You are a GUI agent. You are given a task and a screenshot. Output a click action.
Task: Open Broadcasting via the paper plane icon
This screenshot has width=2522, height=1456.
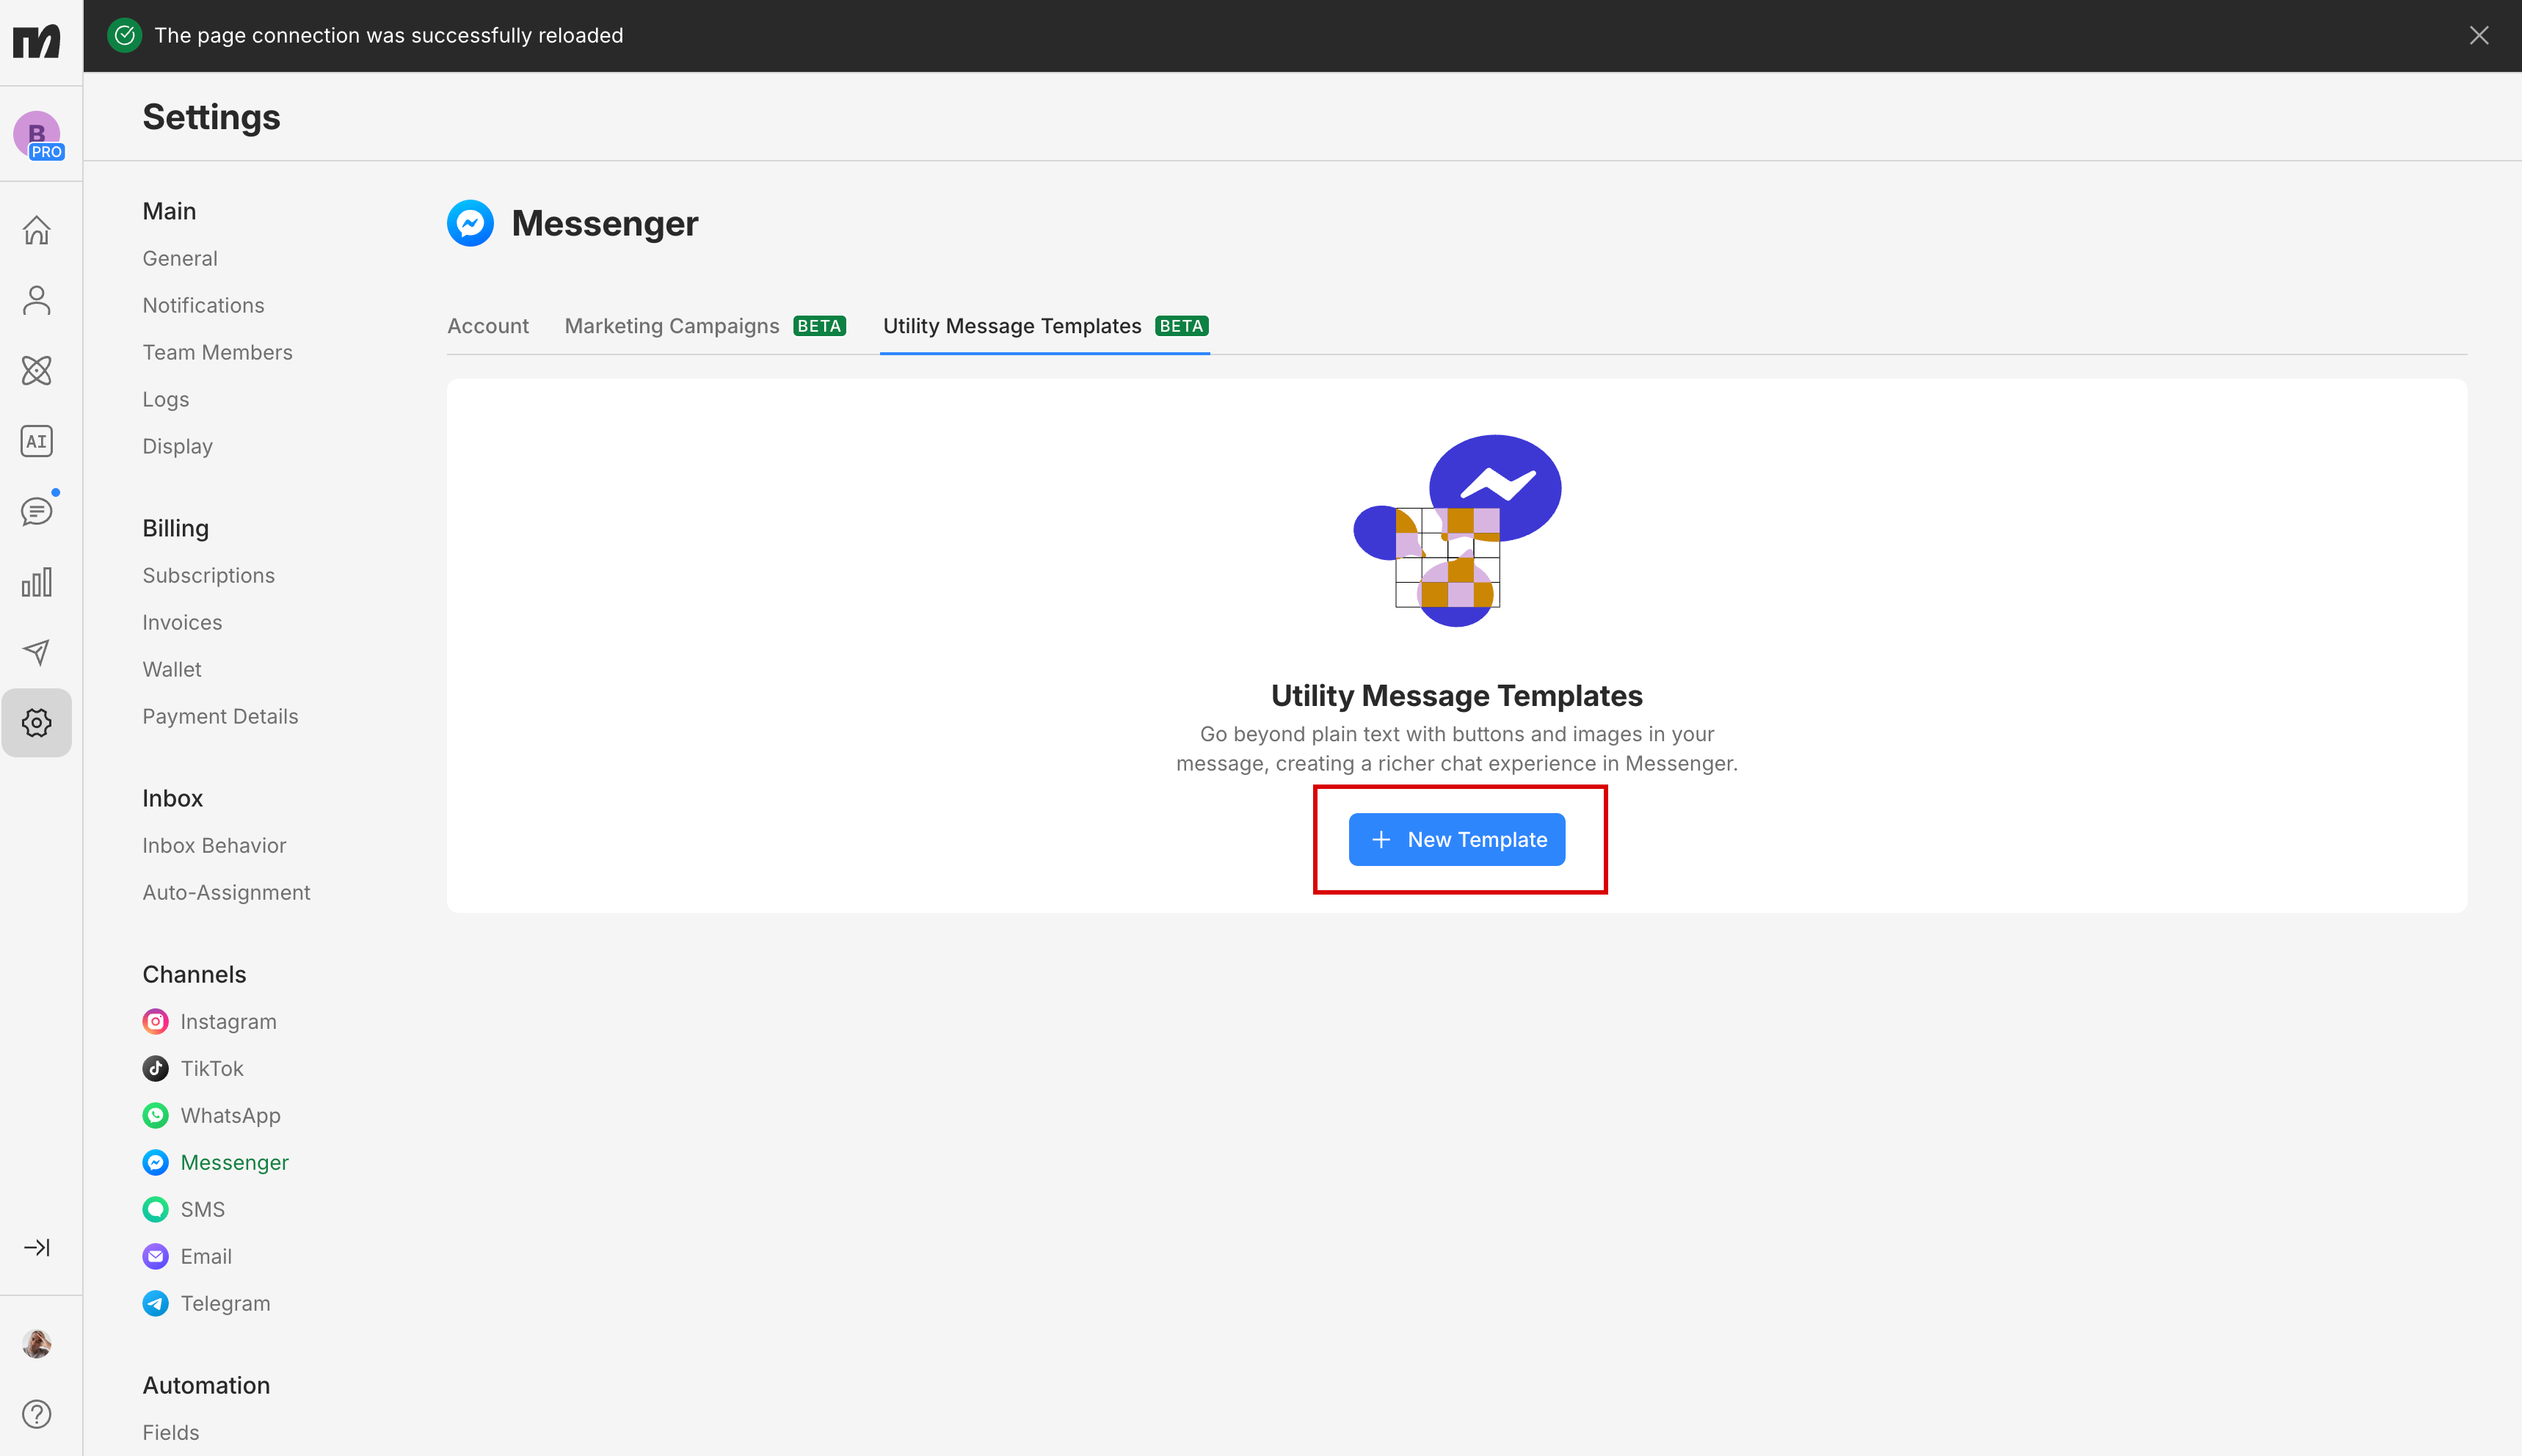pyautogui.click(x=37, y=651)
